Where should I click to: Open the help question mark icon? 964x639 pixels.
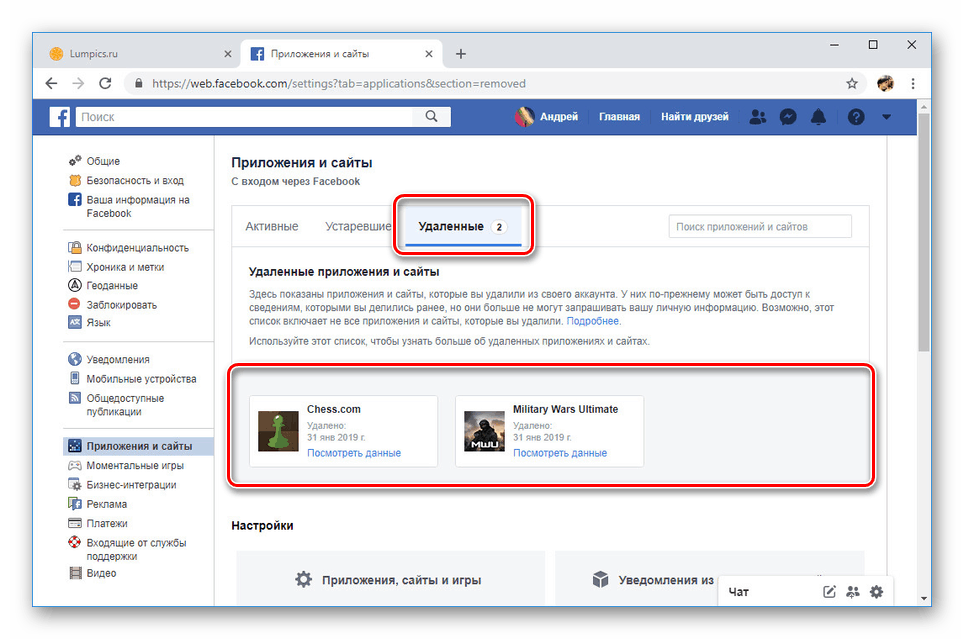[856, 117]
